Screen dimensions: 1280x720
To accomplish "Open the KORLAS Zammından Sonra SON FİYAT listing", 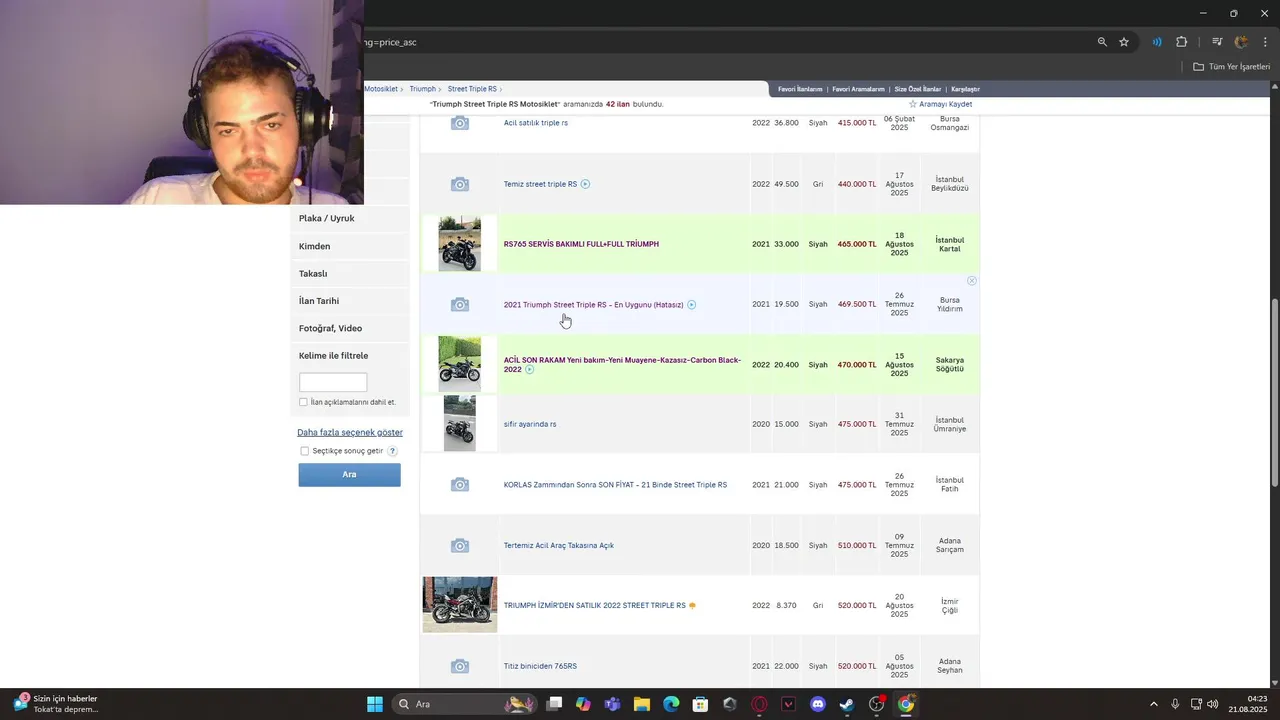I will [x=615, y=485].
